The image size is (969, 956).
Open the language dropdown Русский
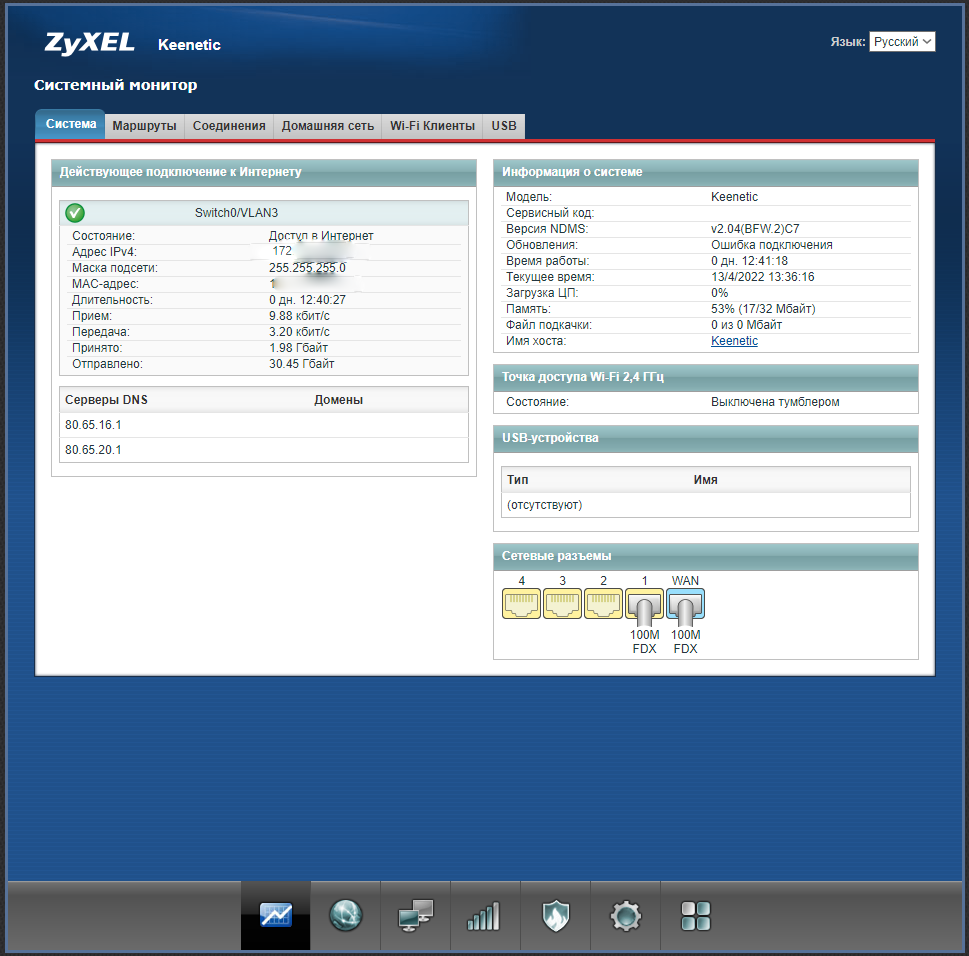(902, 41)
